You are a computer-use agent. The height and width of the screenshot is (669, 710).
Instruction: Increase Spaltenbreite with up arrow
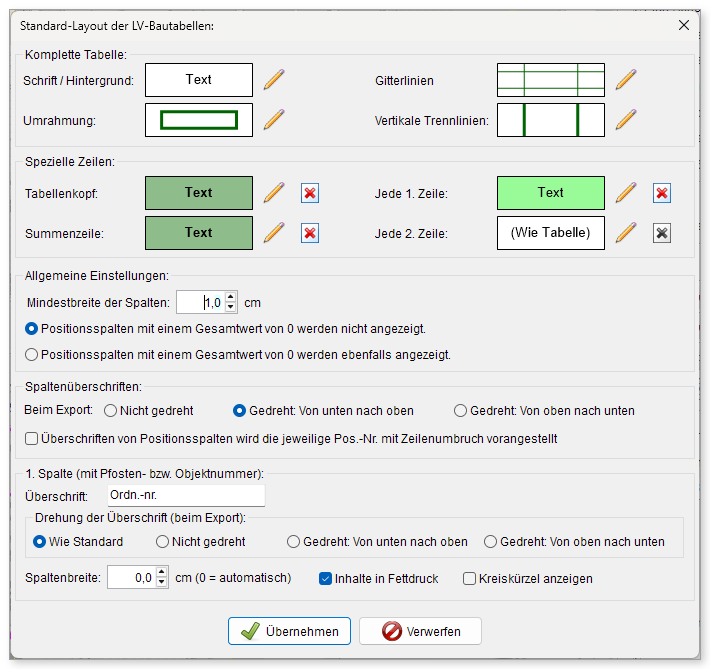[x=162, y=572]
